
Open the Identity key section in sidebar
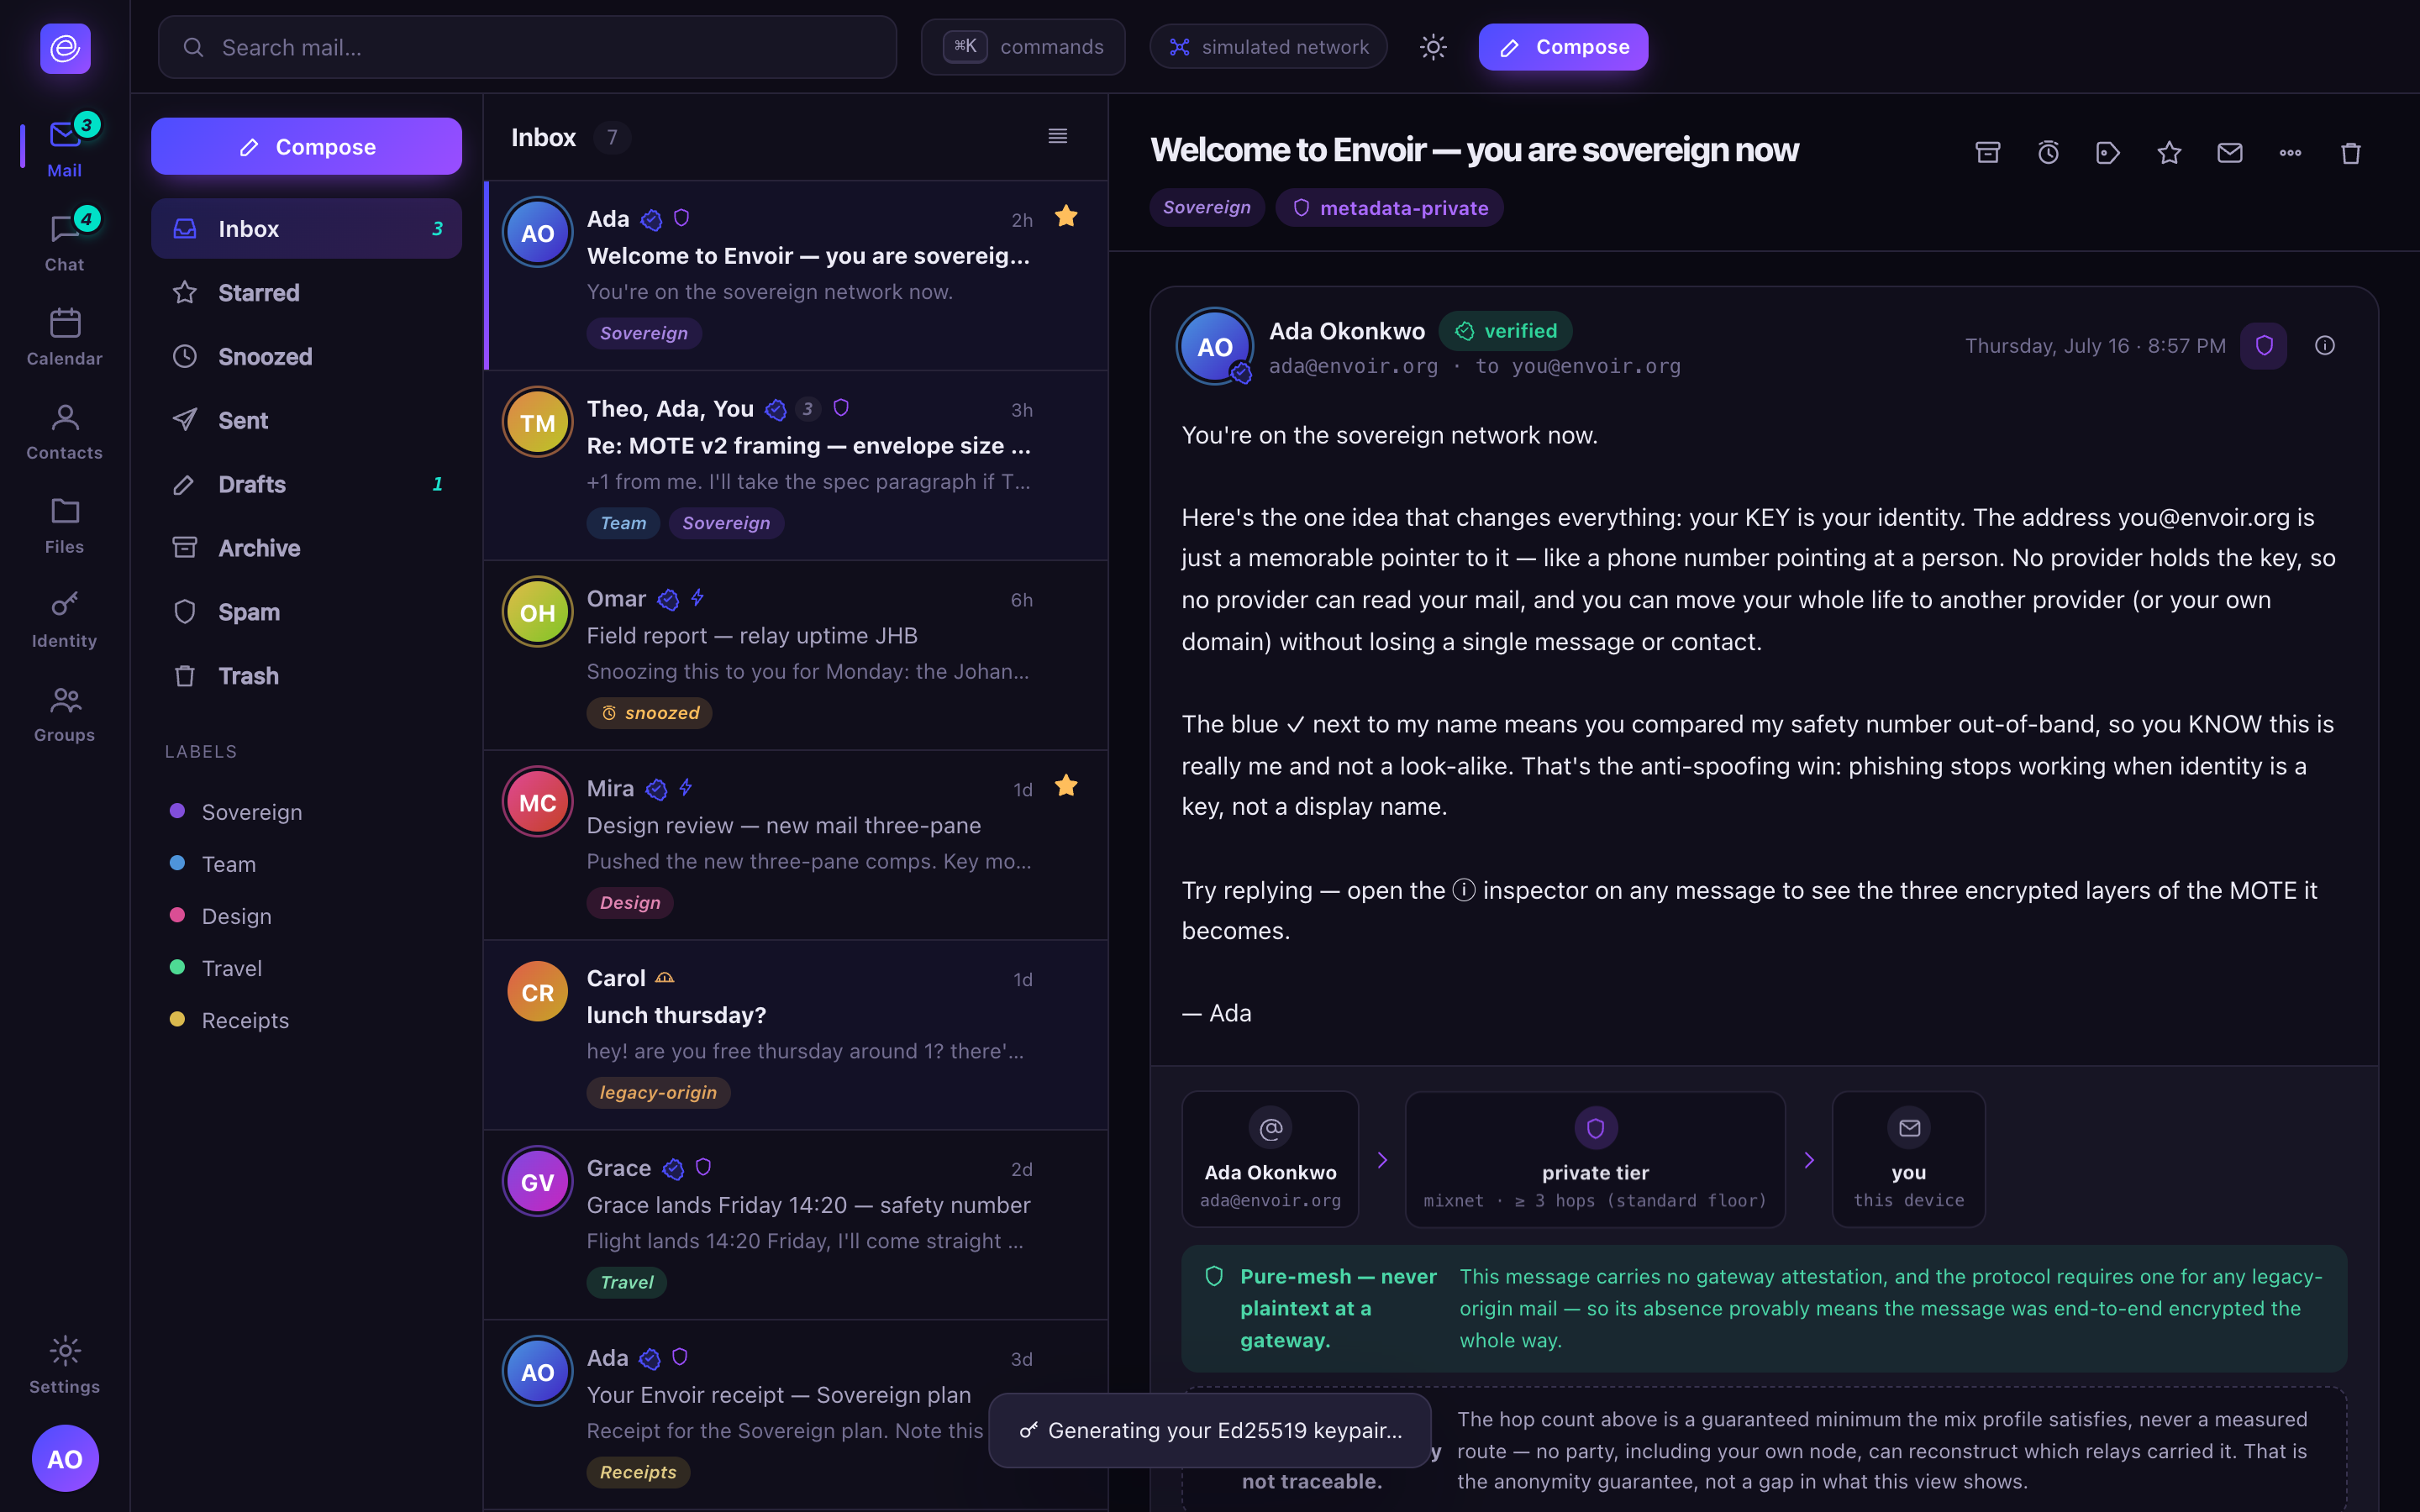pyautogui.click(x=64, y=619)
